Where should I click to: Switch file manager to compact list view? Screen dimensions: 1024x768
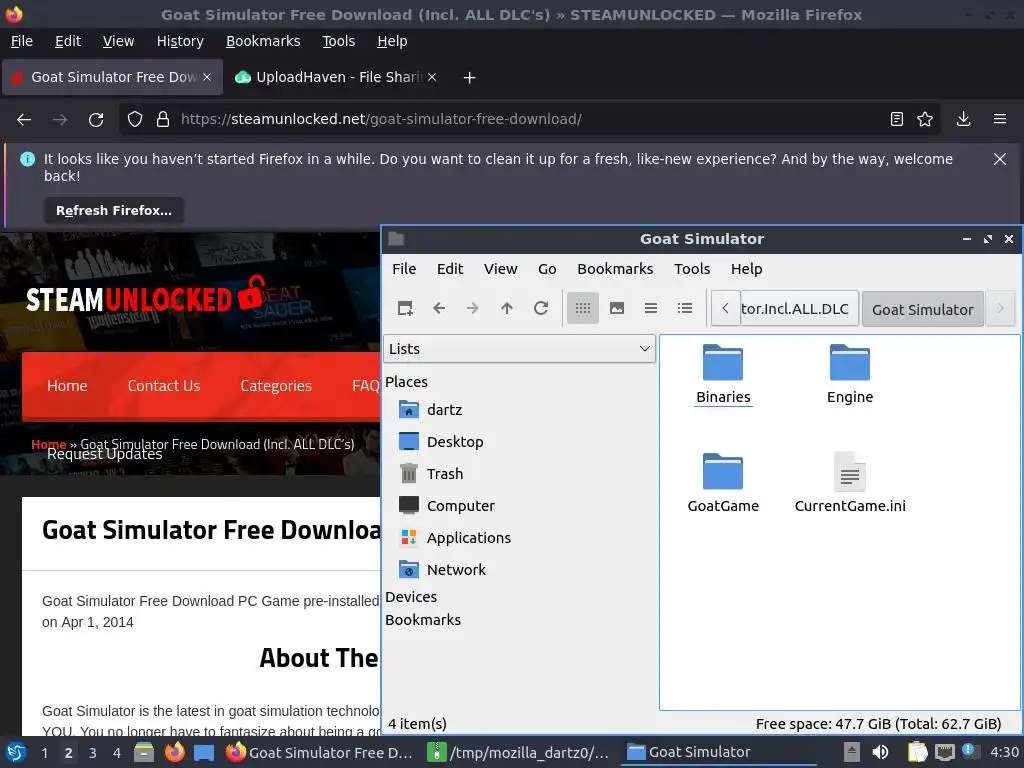point(650,308)
